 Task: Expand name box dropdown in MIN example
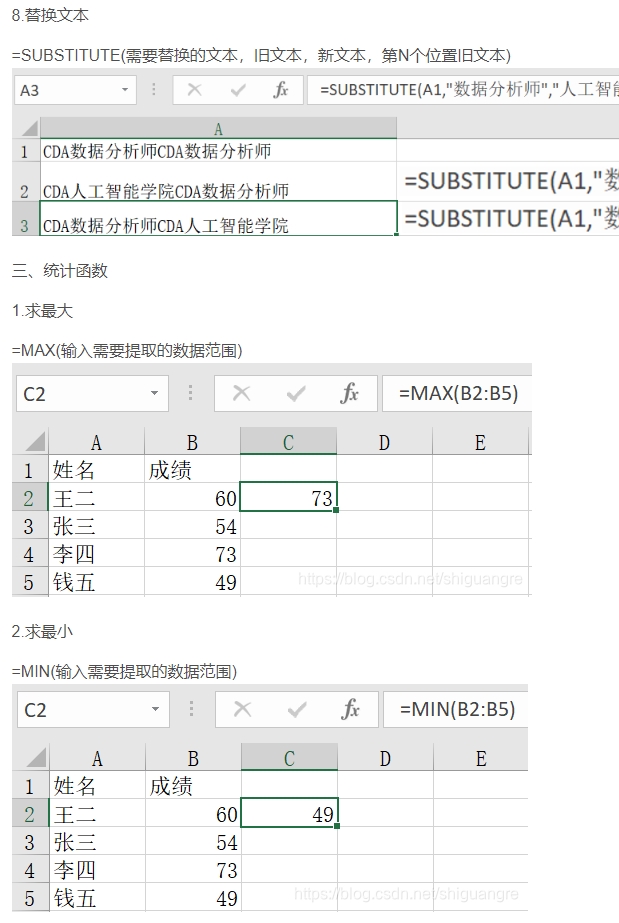pos(155,709)
